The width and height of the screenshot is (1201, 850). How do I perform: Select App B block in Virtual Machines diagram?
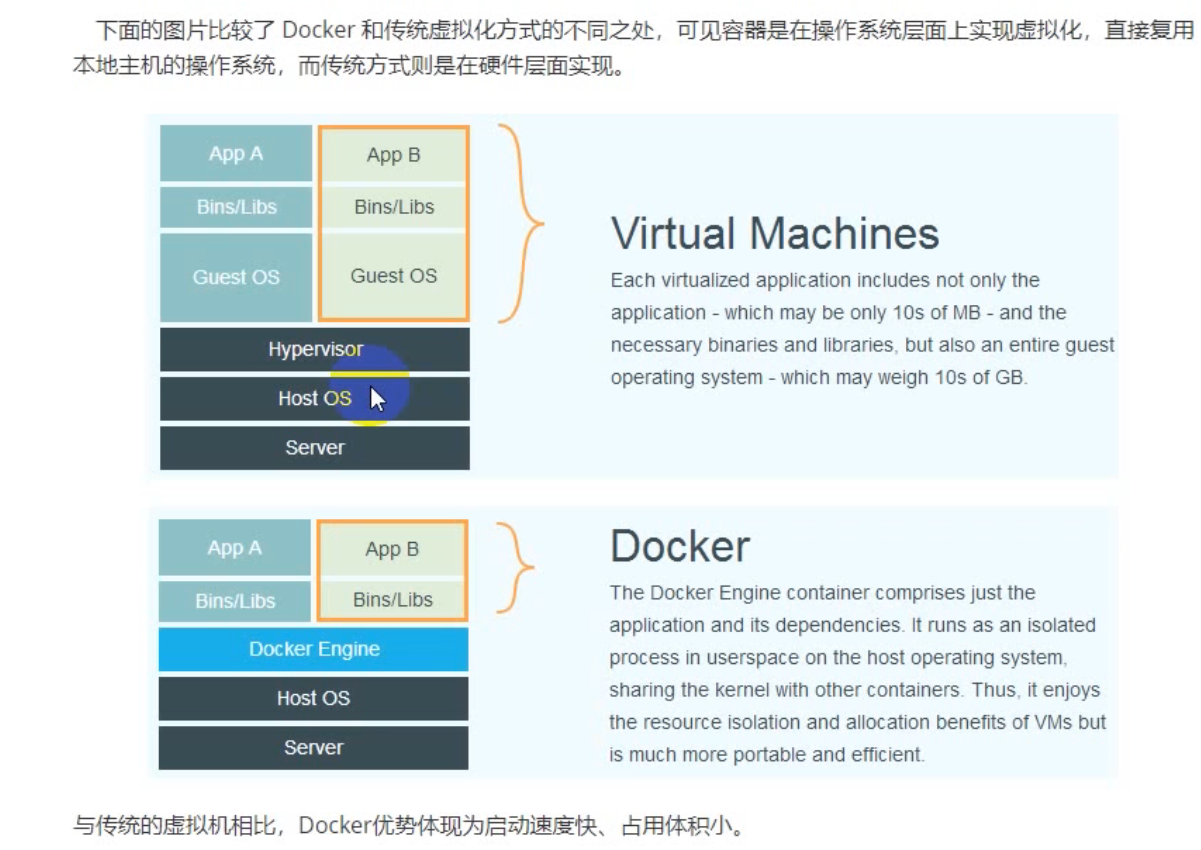pyautogui.click(x=393, y=155)
